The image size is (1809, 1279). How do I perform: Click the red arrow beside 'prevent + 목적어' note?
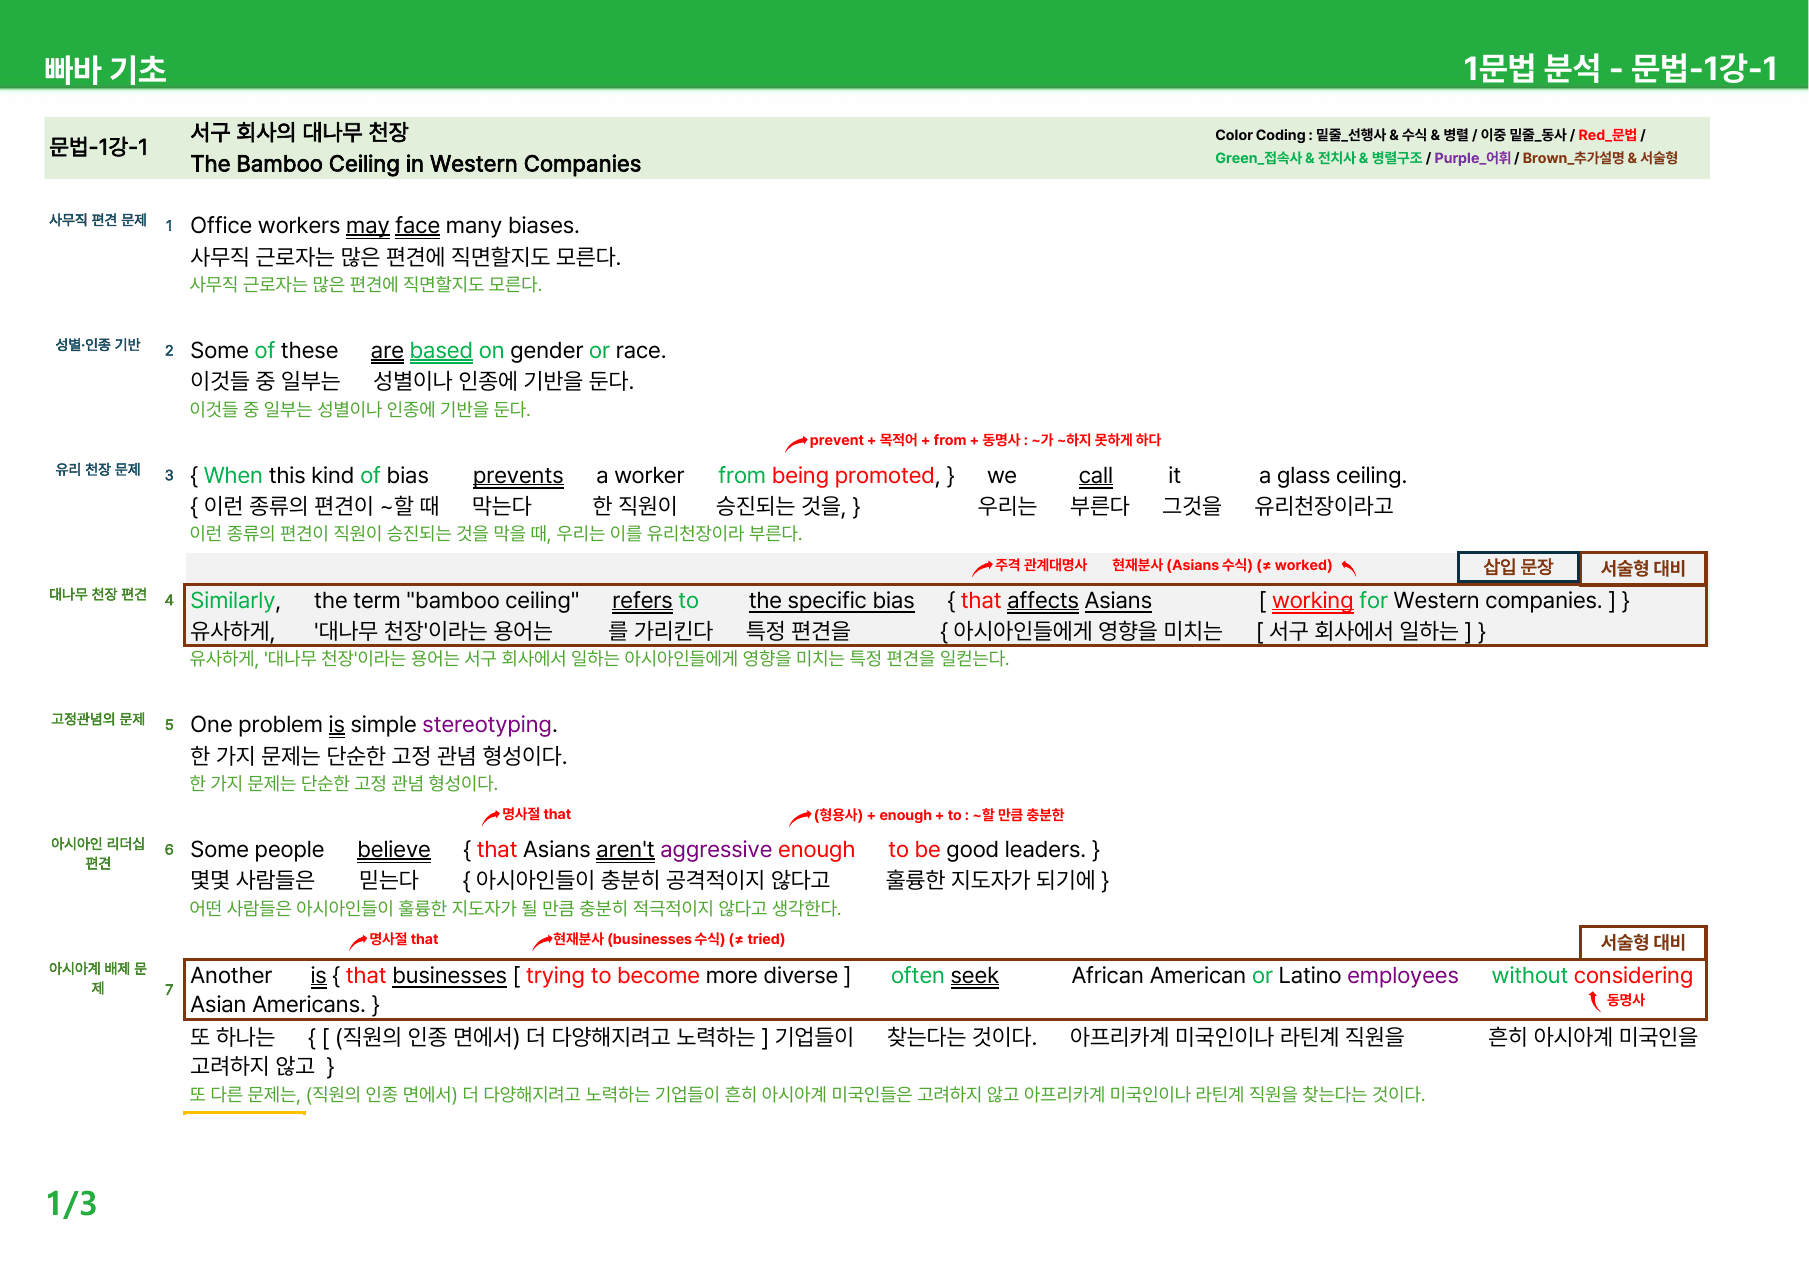pyautogui.click(x=796, y=443)
